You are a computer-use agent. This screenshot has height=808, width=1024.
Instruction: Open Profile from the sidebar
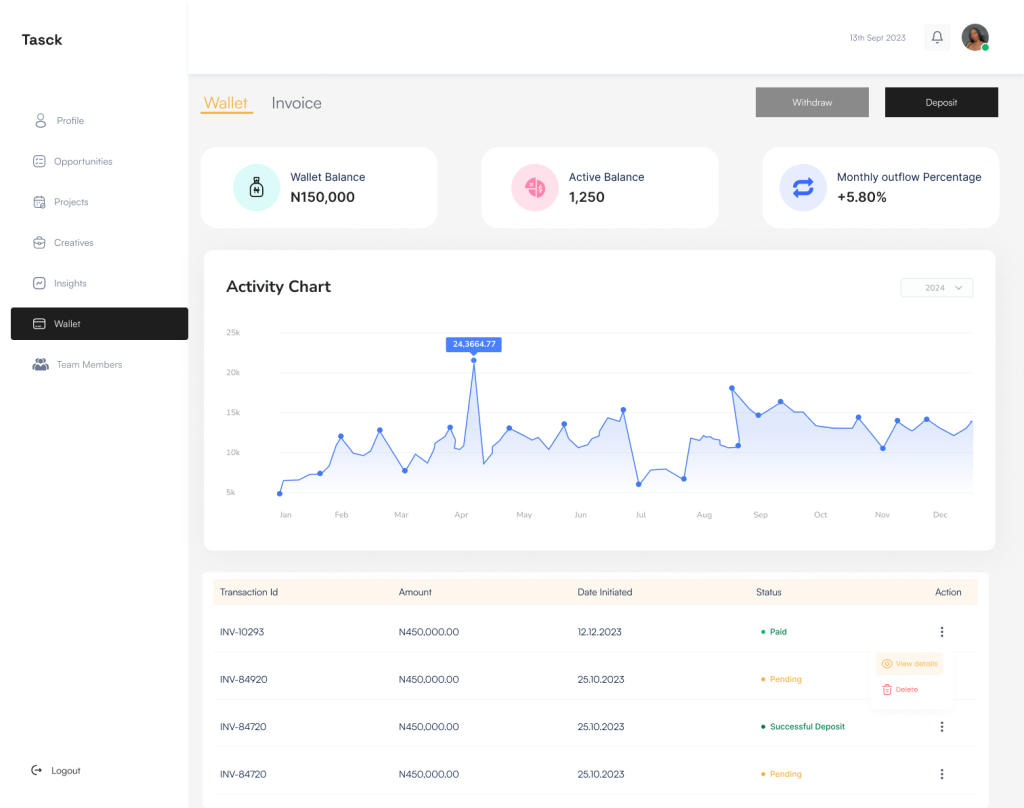tap(70, 121)
